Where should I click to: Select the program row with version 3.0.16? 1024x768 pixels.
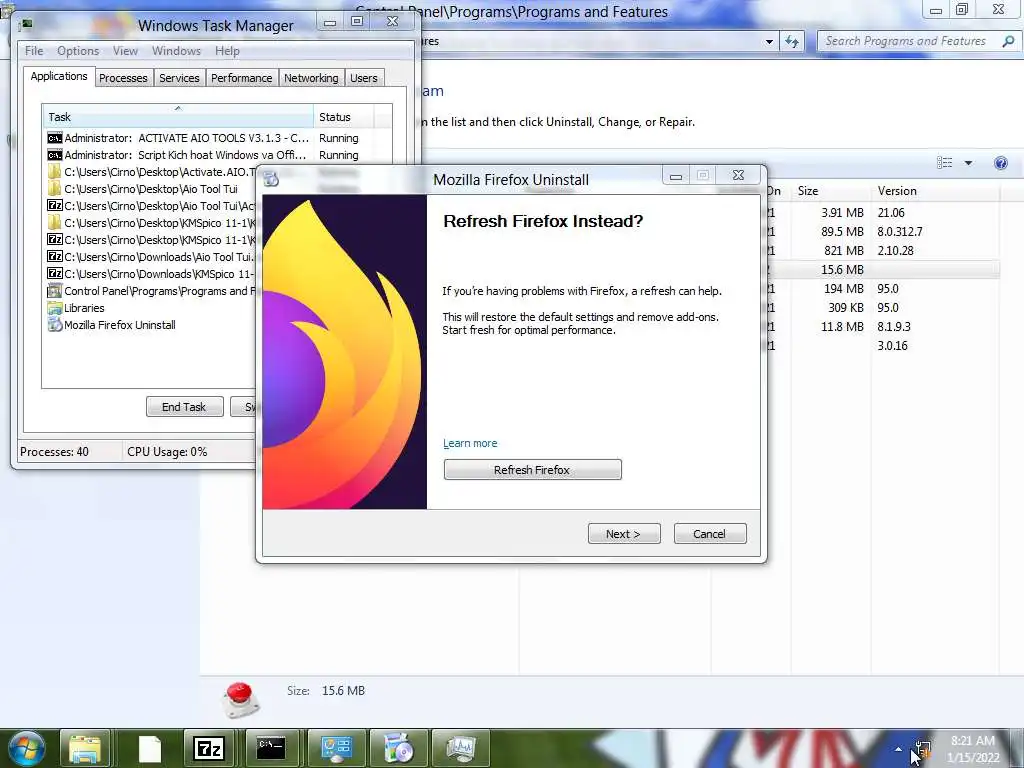coord(882,345)
